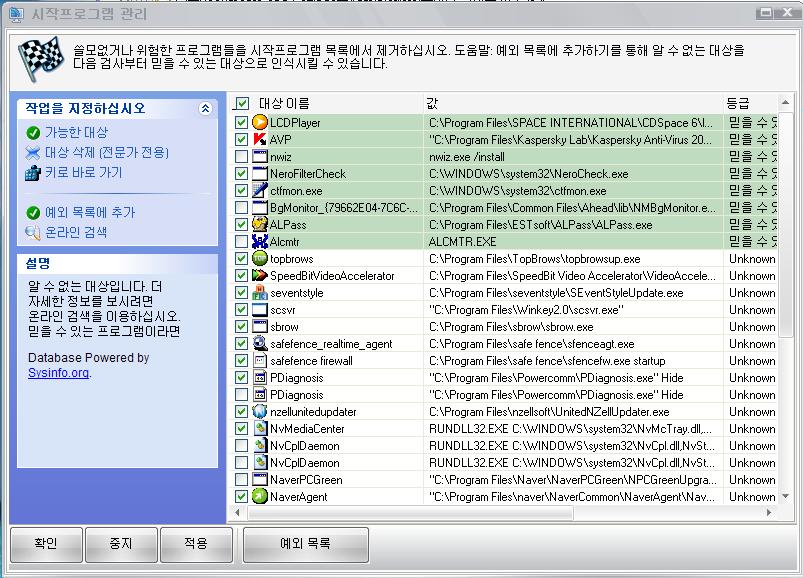The height and width of the screenshot is (578, 803).
Task: Click the horizontal scrollbar right arrow
Action: [769, 512]
